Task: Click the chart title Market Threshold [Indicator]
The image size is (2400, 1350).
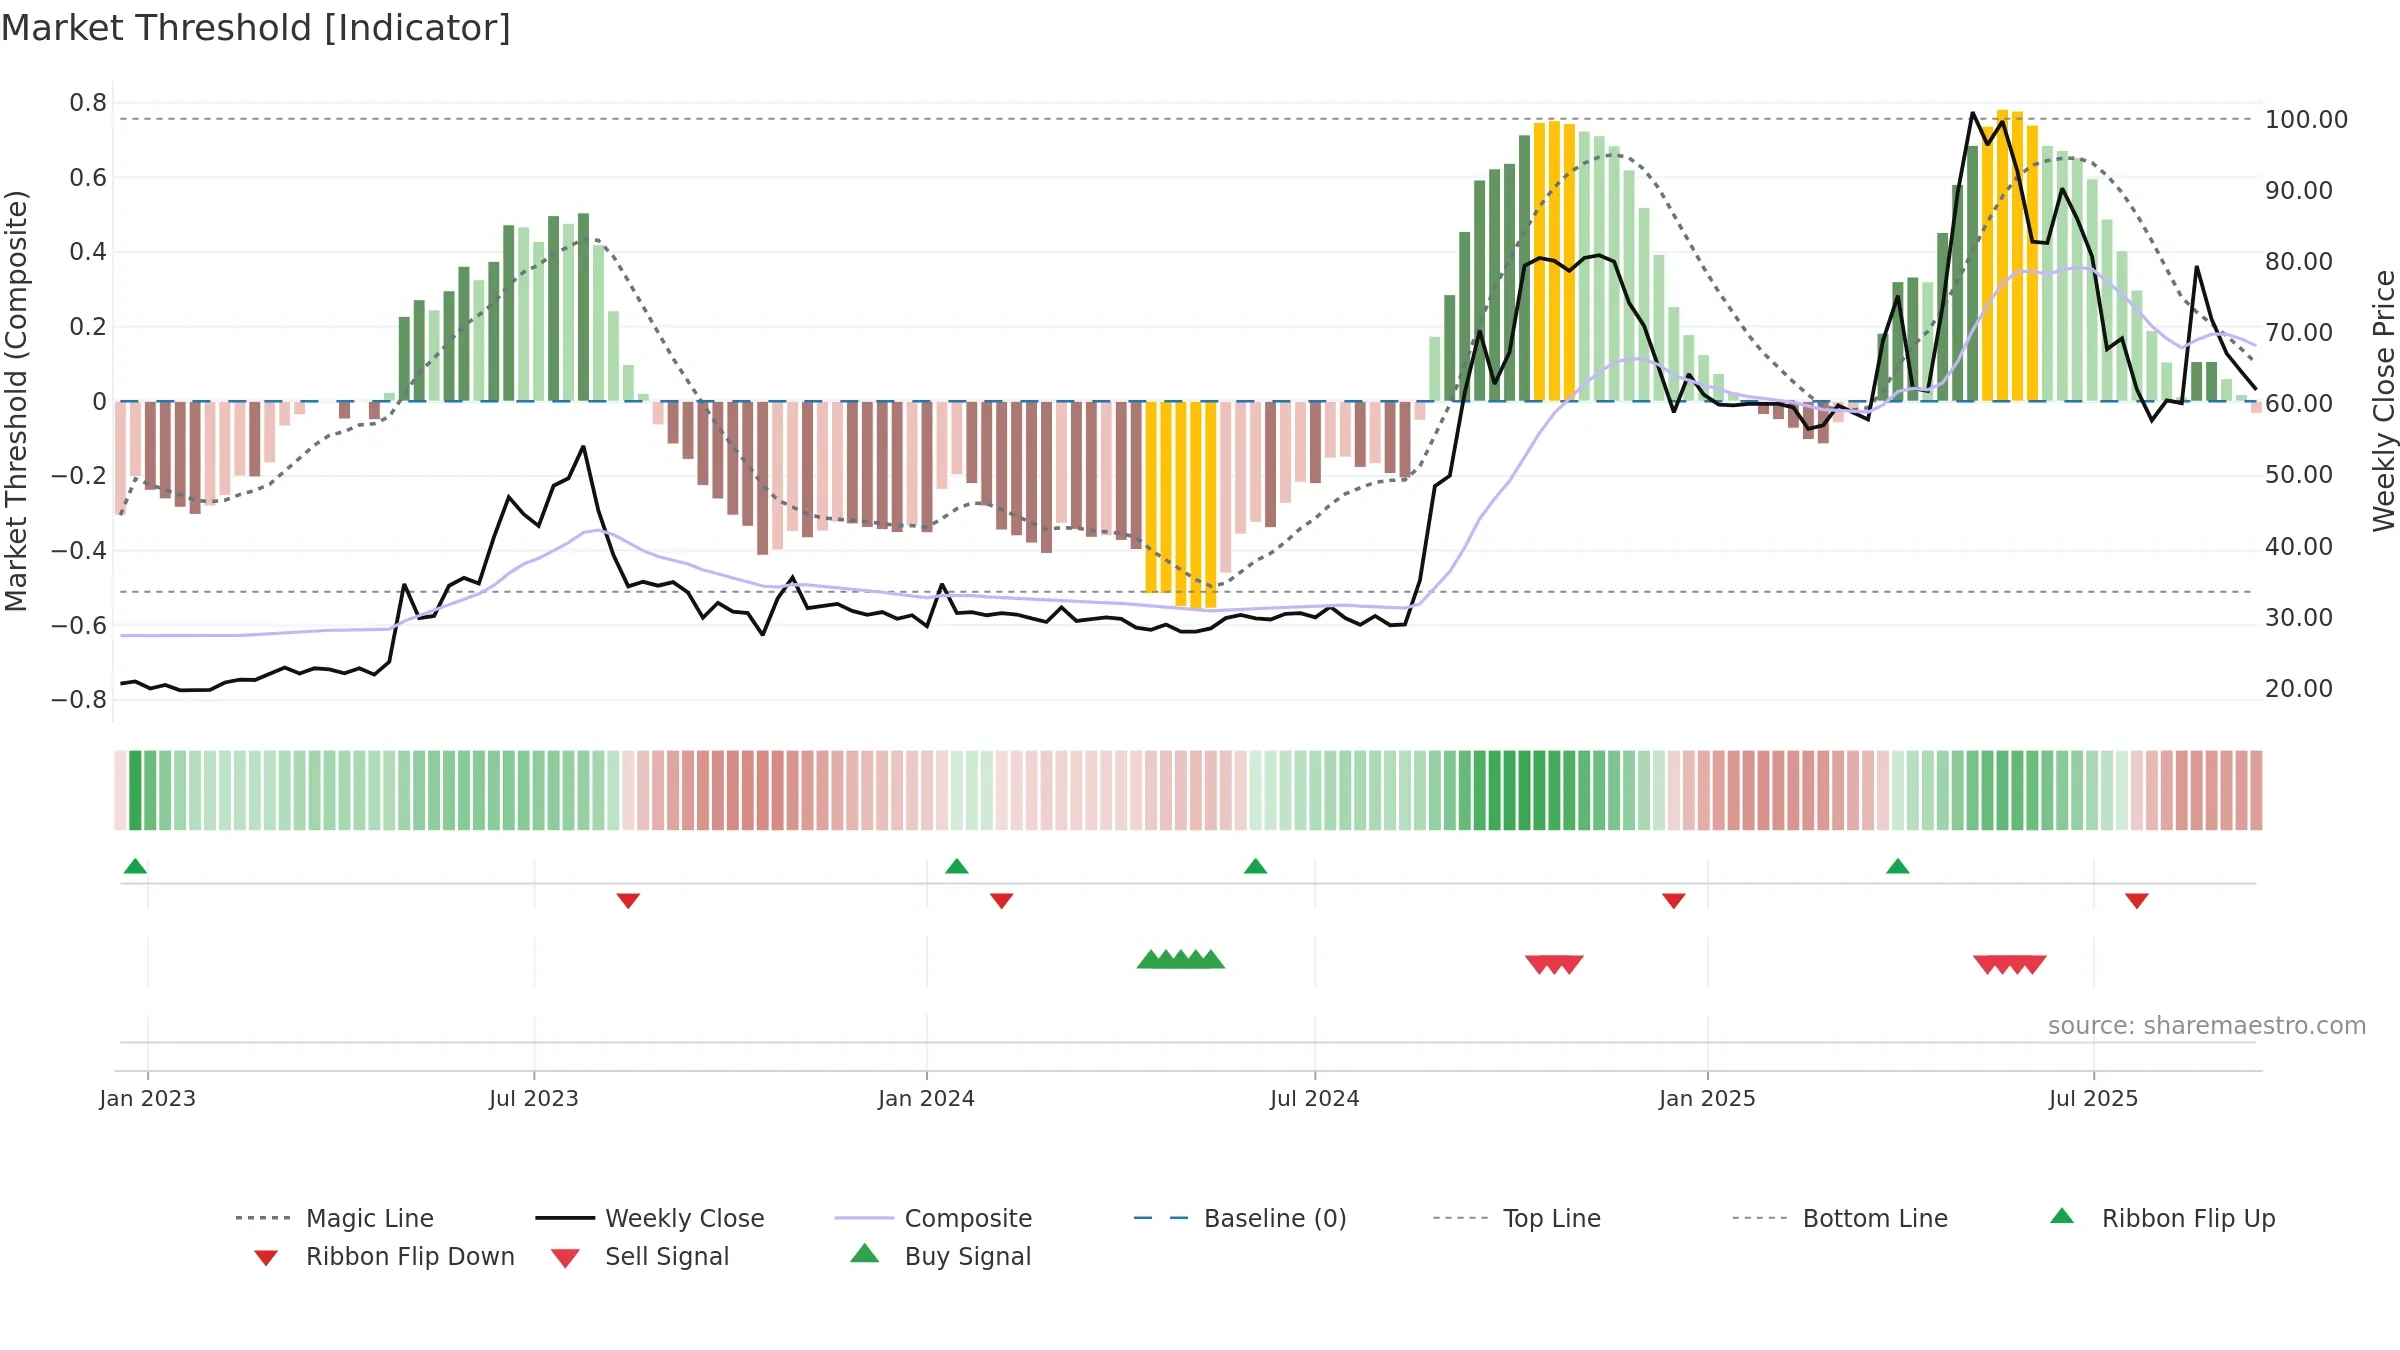Action: pos(256,28)
